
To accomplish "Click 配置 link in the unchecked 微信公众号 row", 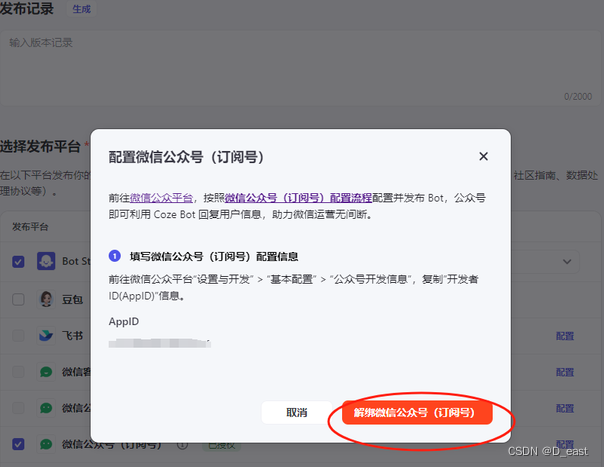I will coord(565,408).
